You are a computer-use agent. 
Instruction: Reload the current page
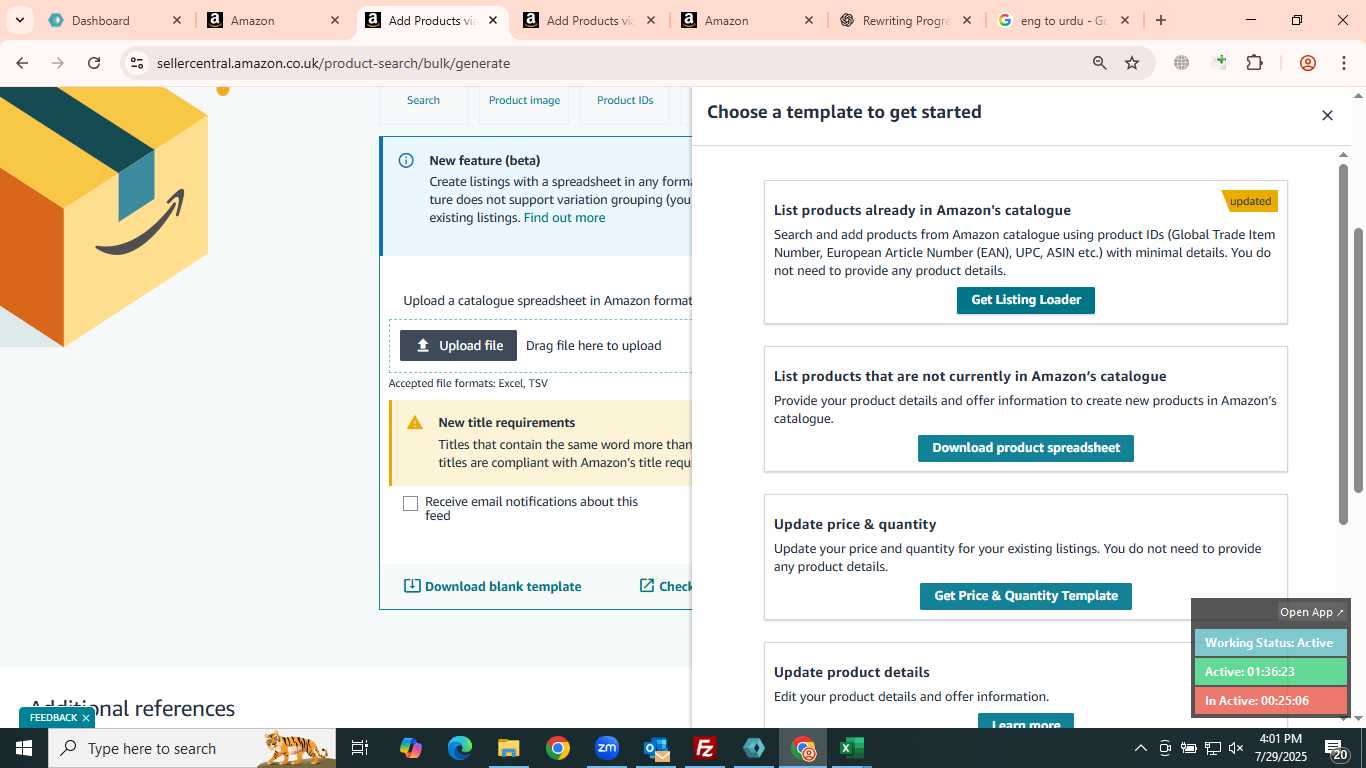(94, 63)
